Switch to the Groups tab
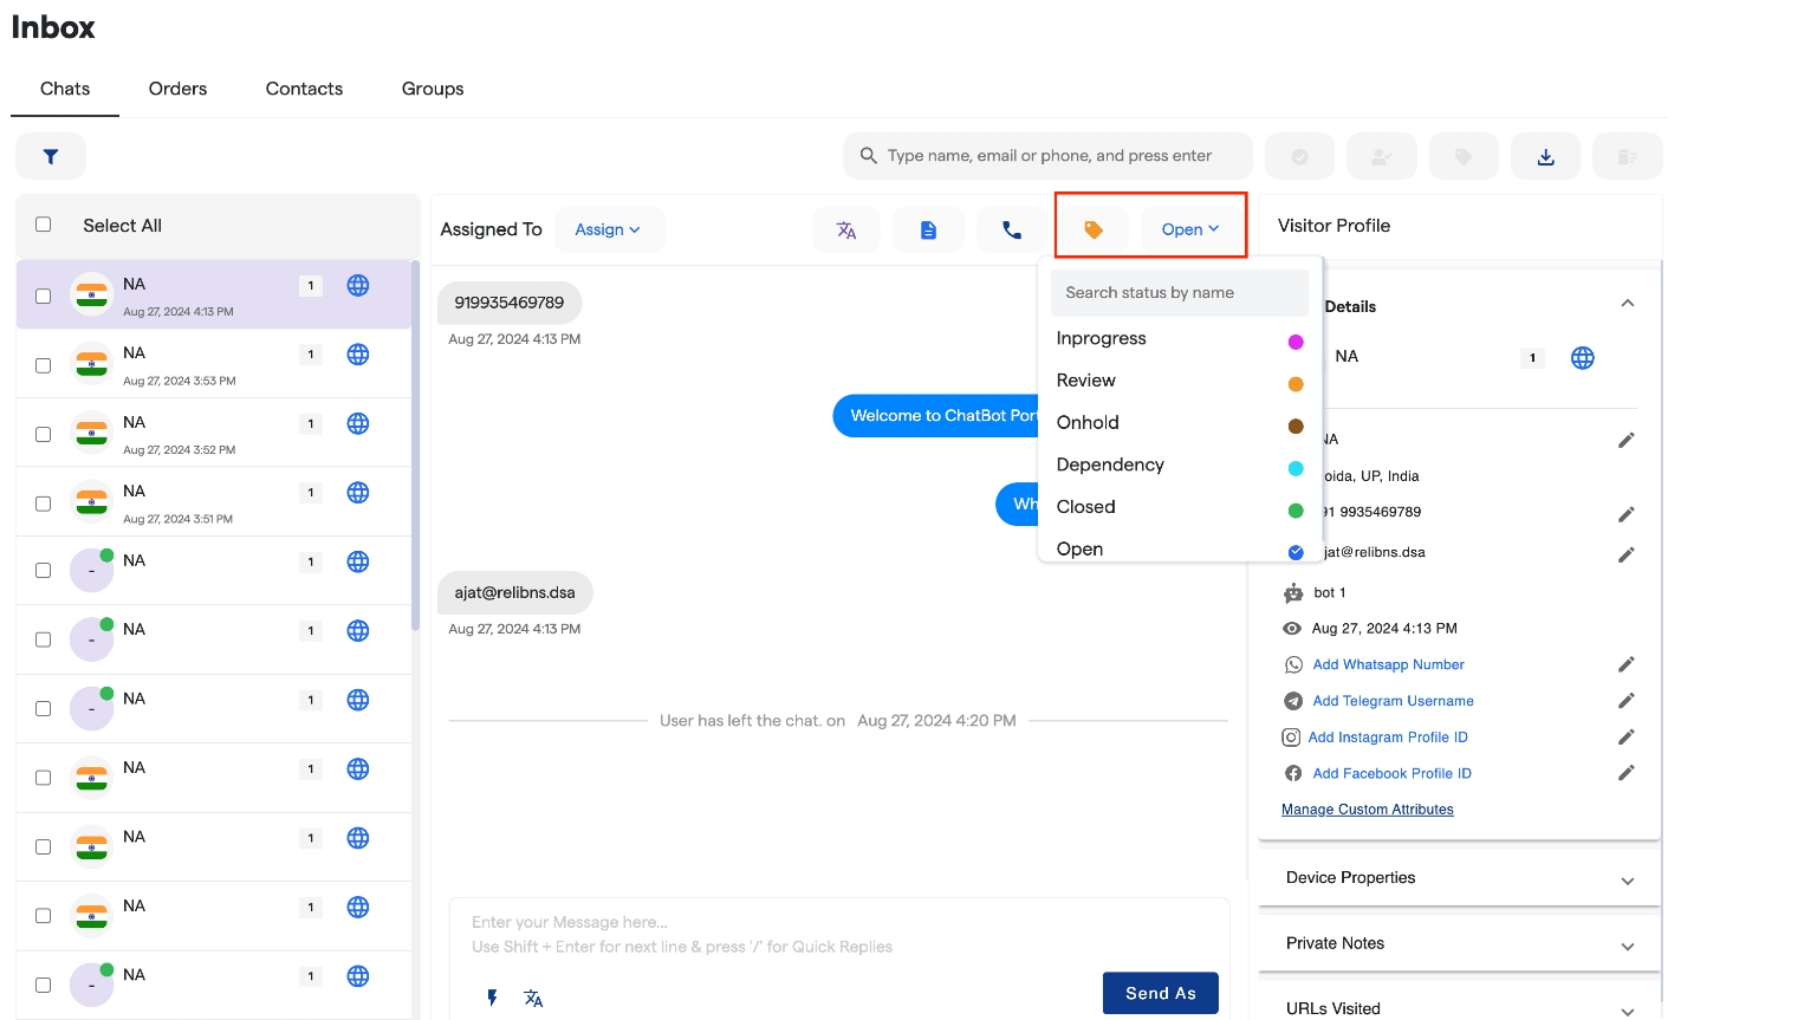This screenshot has width=1806, height=1020. (x=432, y=89)
